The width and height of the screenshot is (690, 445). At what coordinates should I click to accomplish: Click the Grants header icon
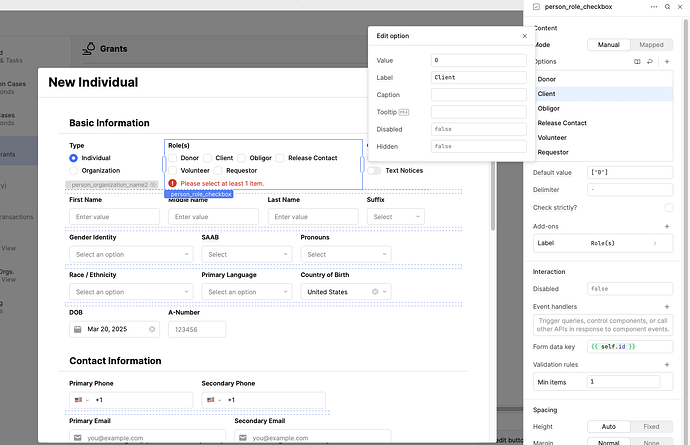pyautogui.click(x=89, y=48)
